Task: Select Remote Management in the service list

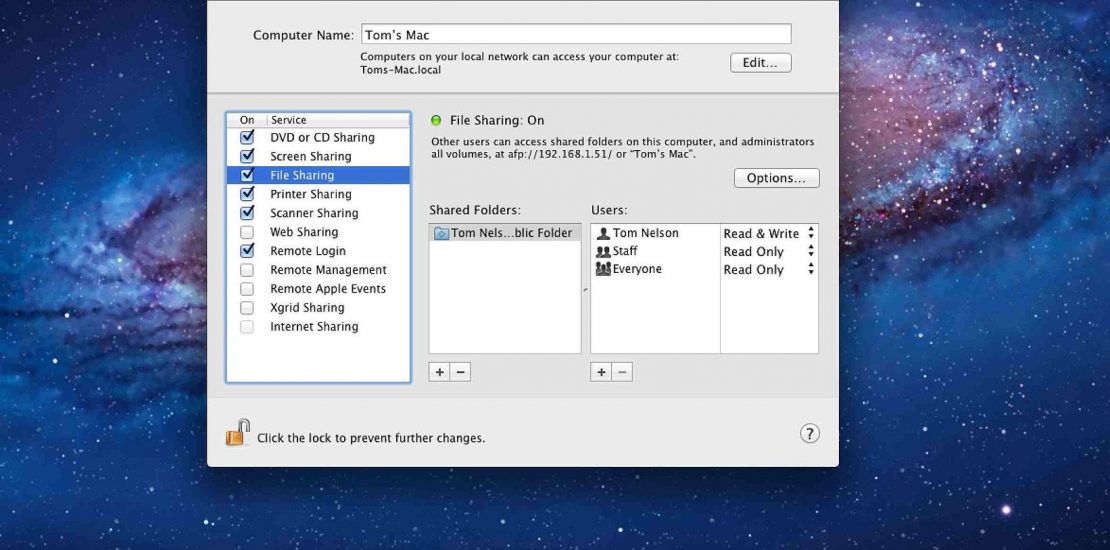Action: 328,270
